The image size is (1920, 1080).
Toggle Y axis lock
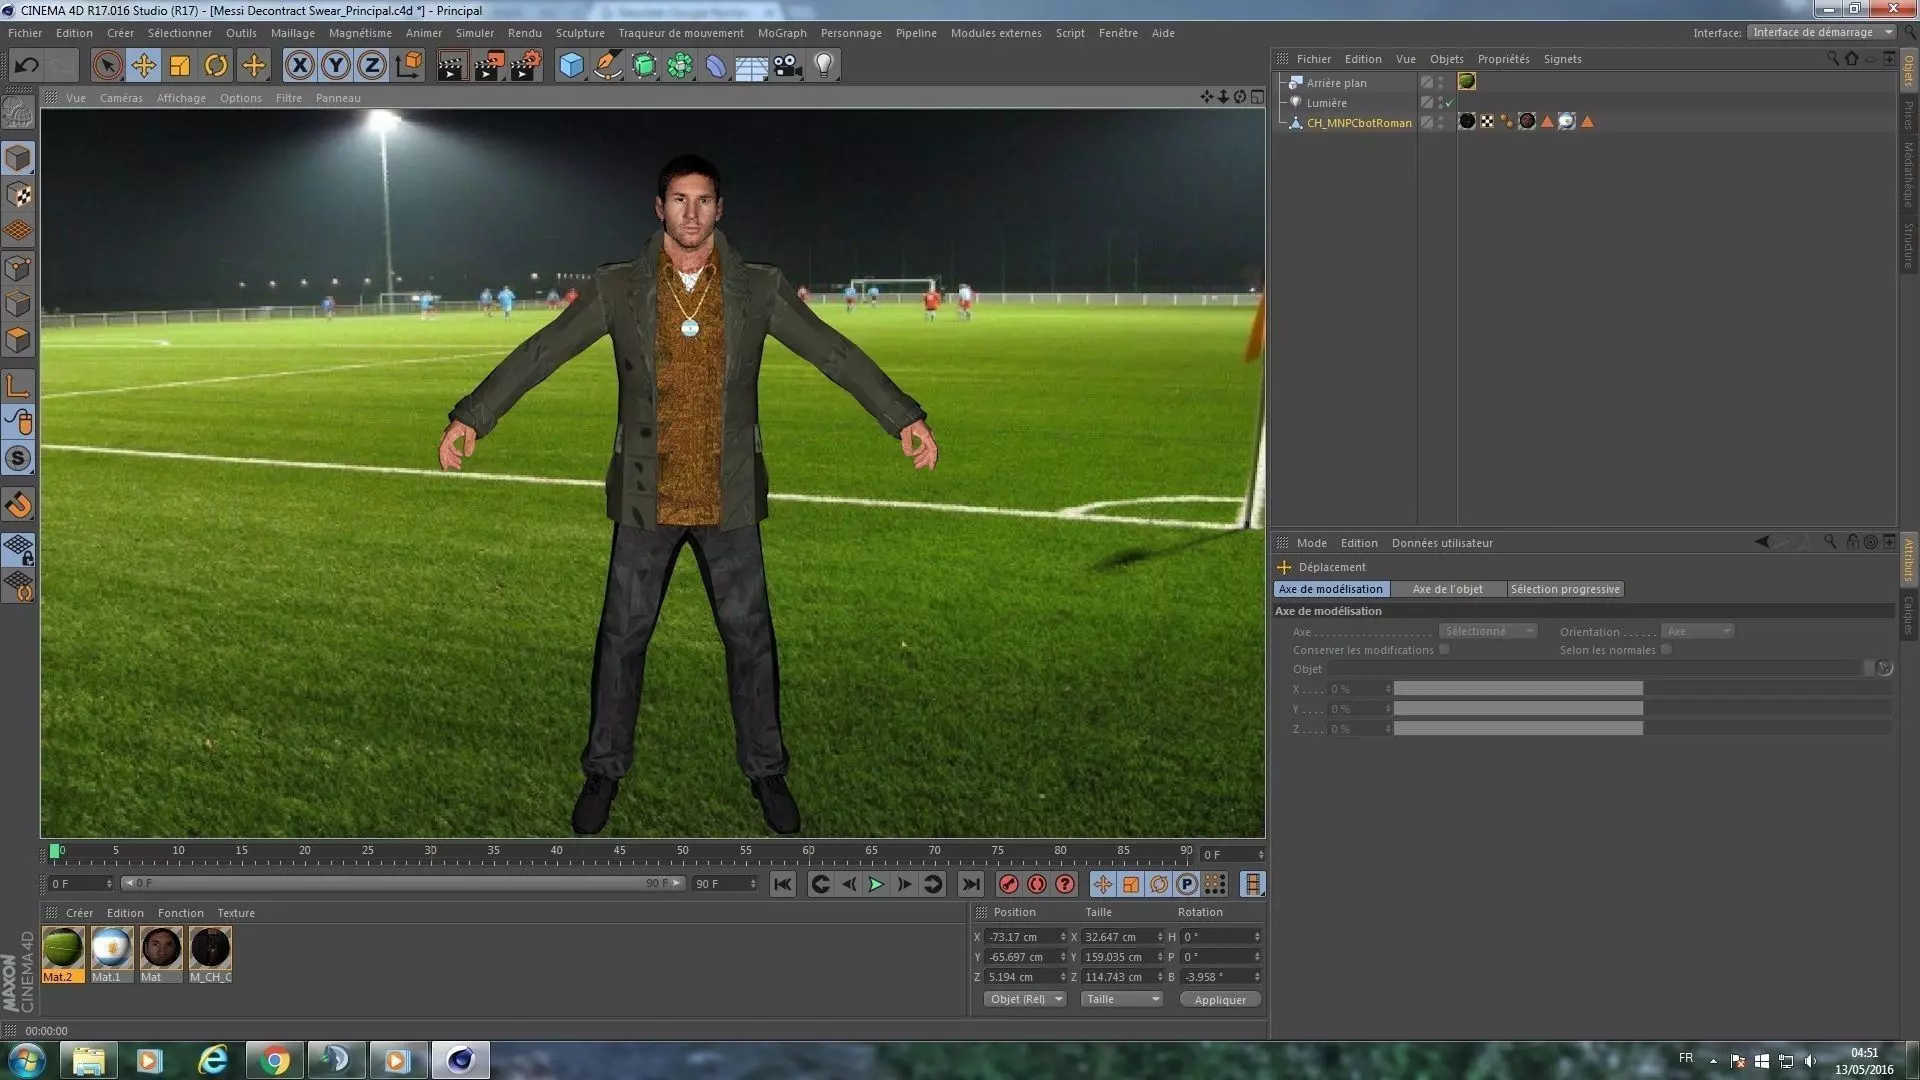[x=336, y=66]
